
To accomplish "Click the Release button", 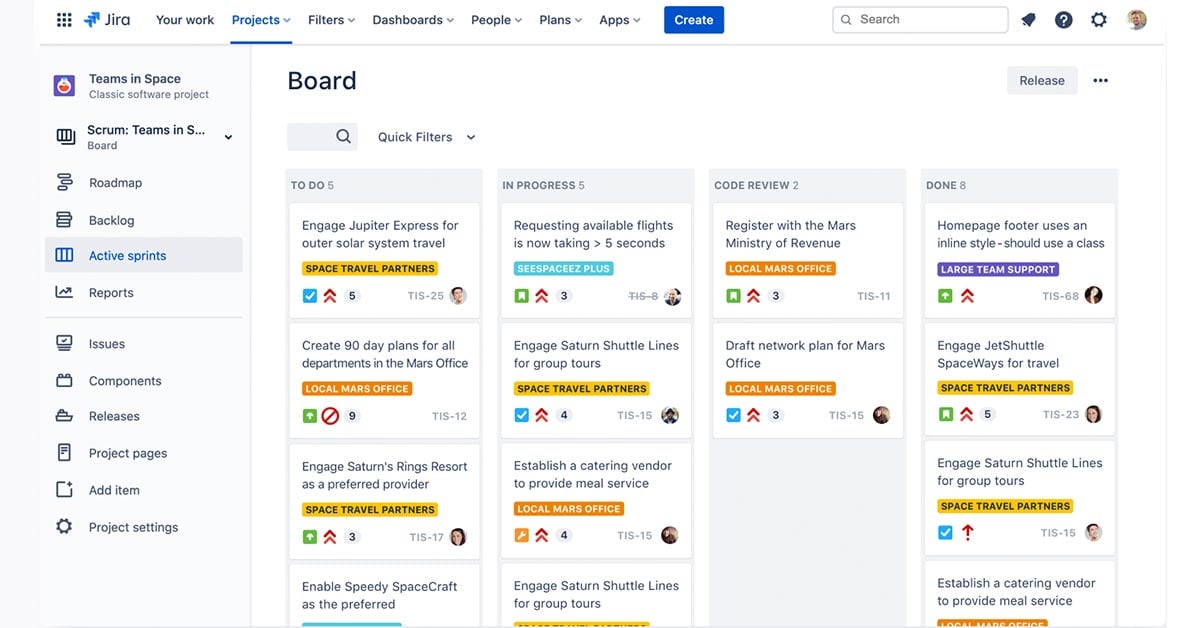I will (x=1041, y=81).
